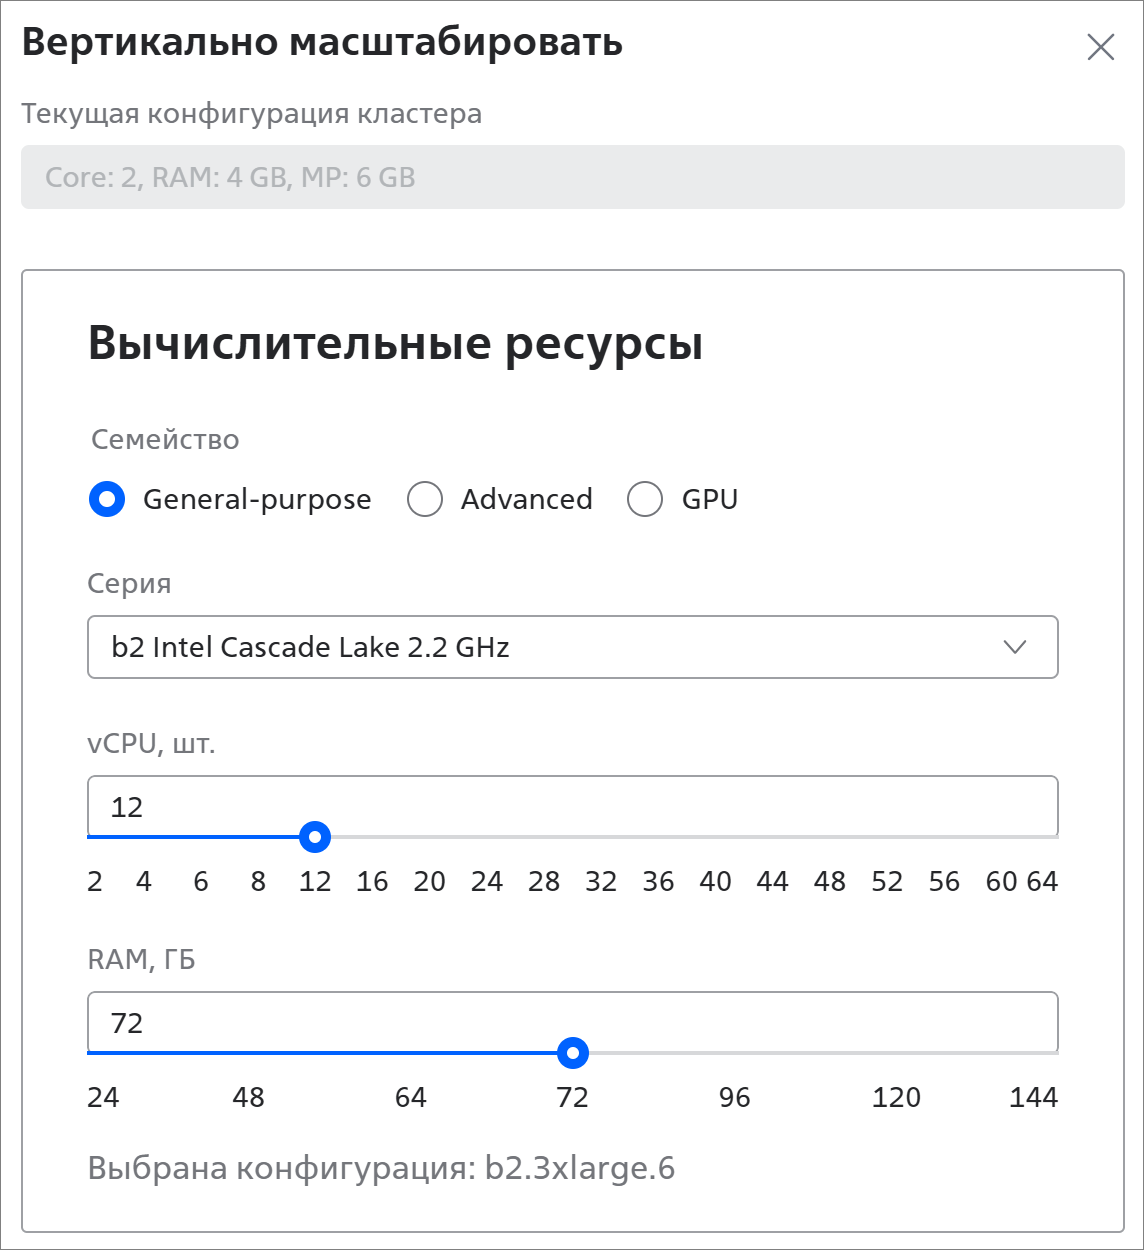Set vCPU slider to 64 mark
The image size is (1144, 1250).
[1056, 837]
